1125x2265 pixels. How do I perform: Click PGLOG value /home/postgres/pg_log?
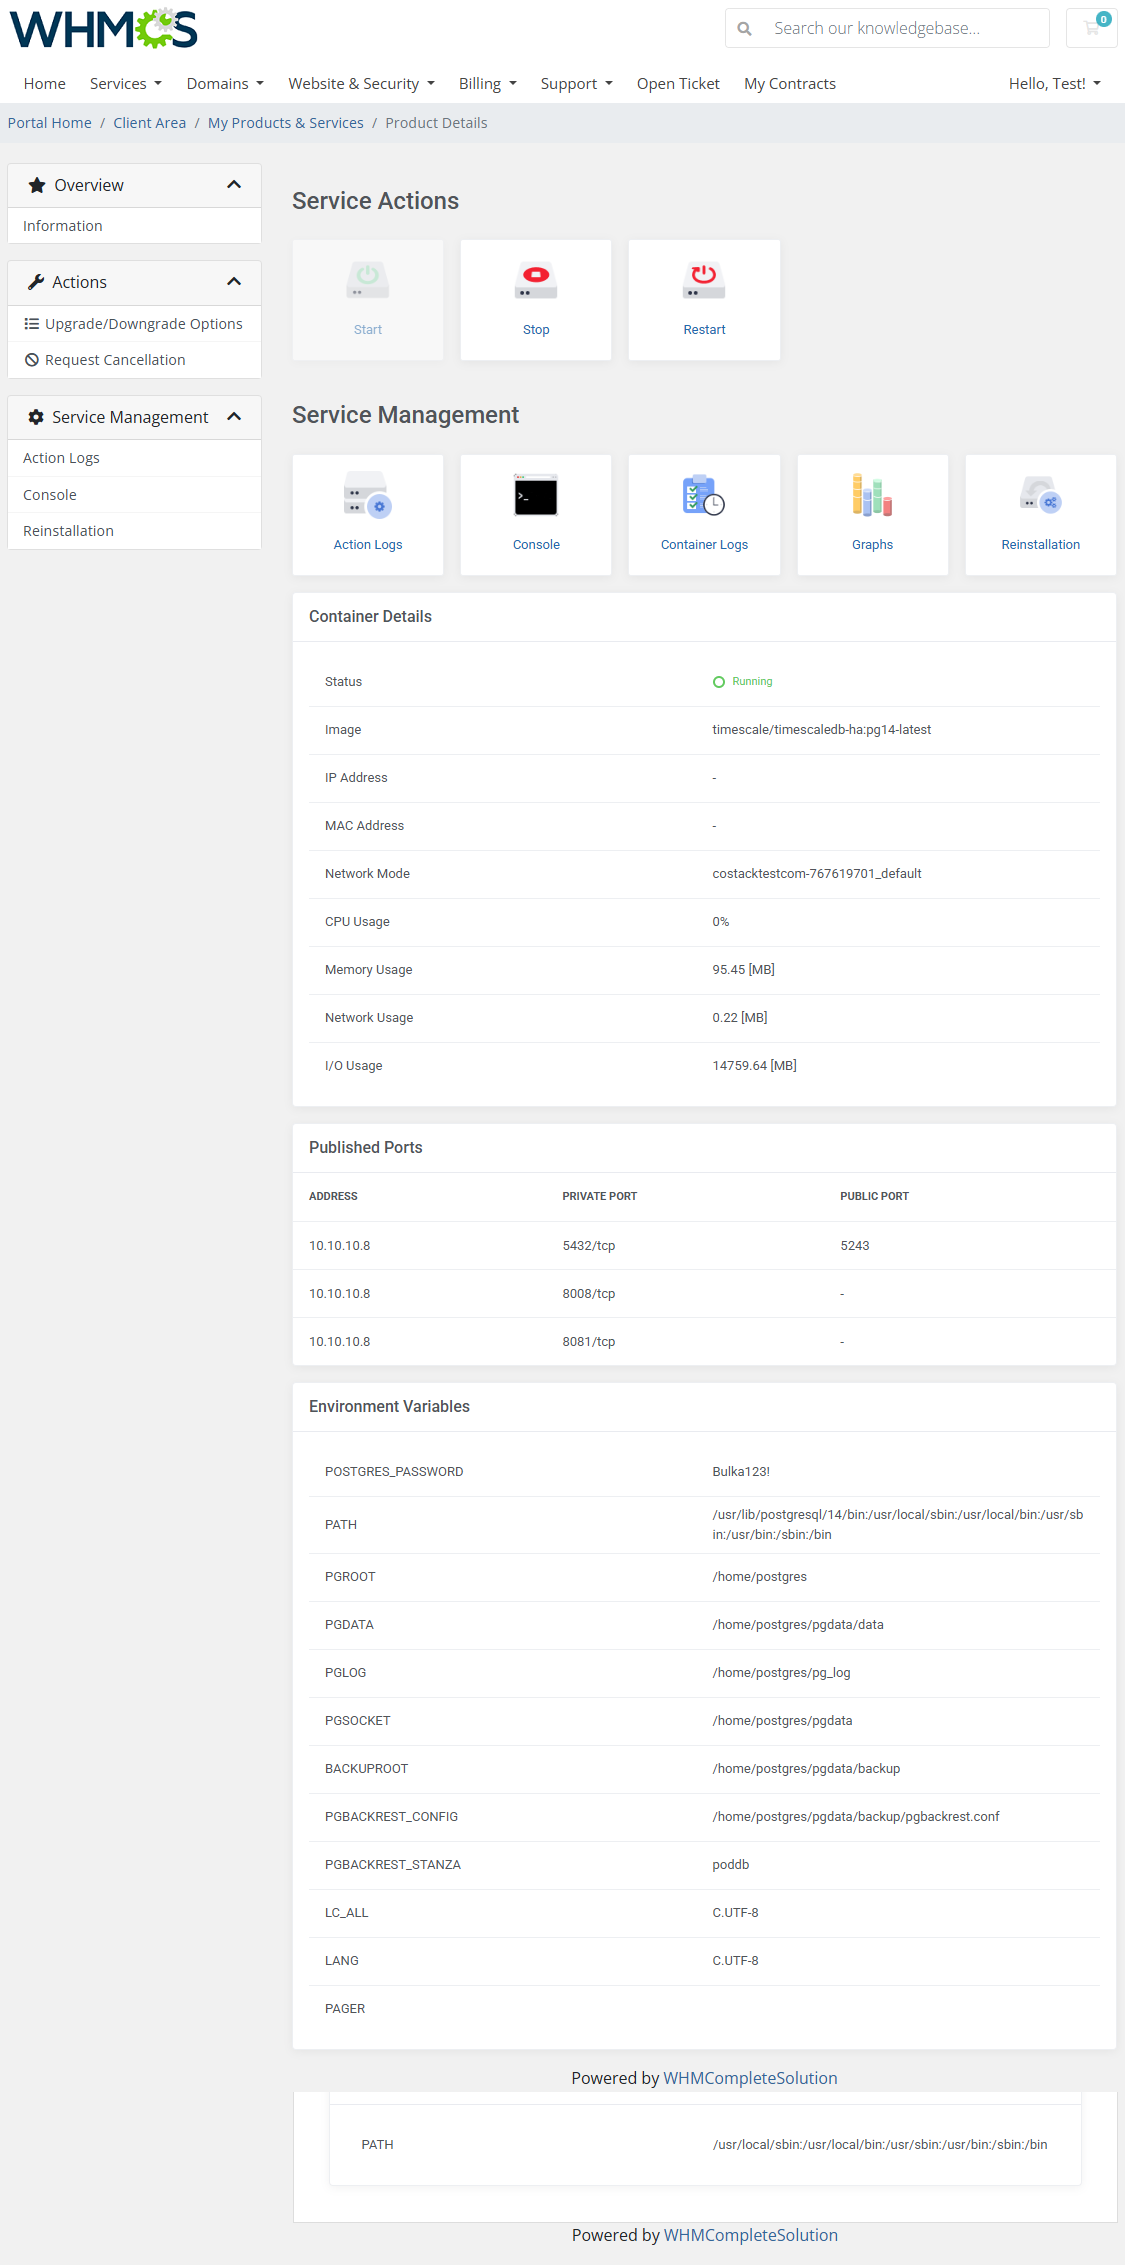[x=782, y=1673]
